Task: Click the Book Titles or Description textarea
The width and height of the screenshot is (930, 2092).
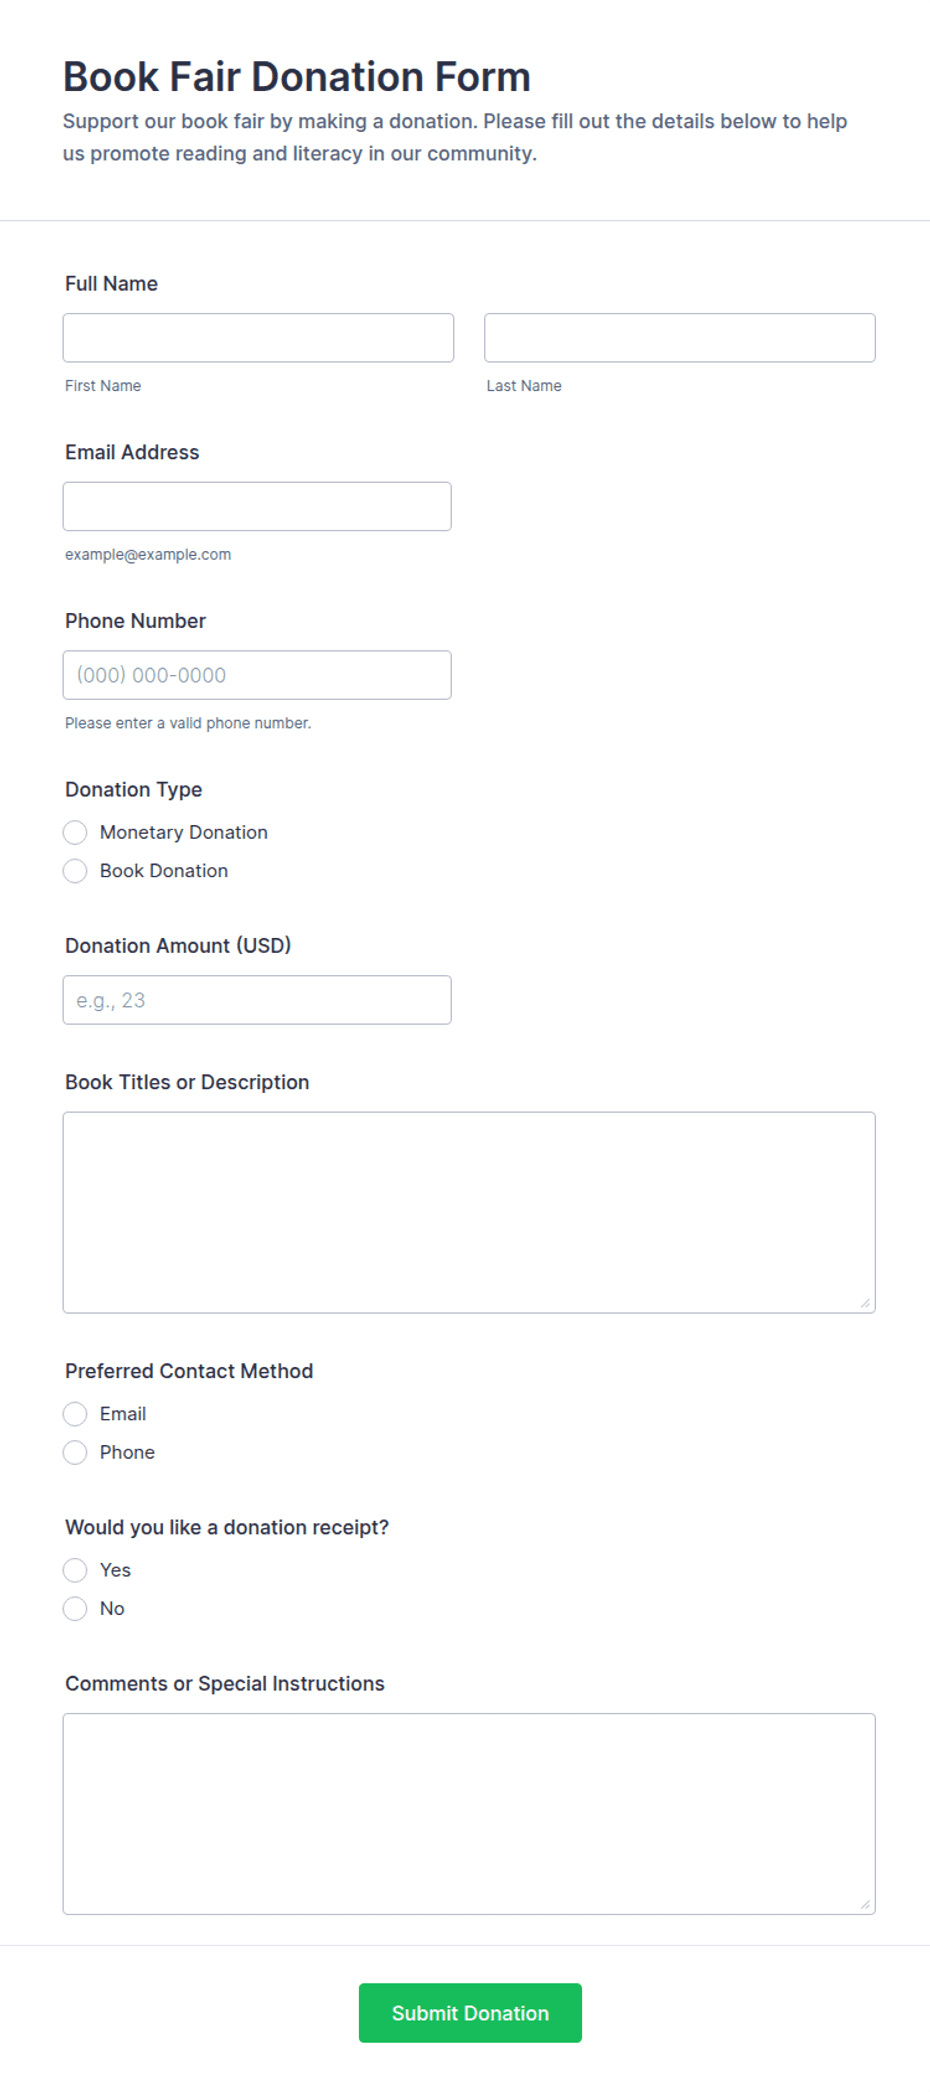Action: tap(469, 1212)
